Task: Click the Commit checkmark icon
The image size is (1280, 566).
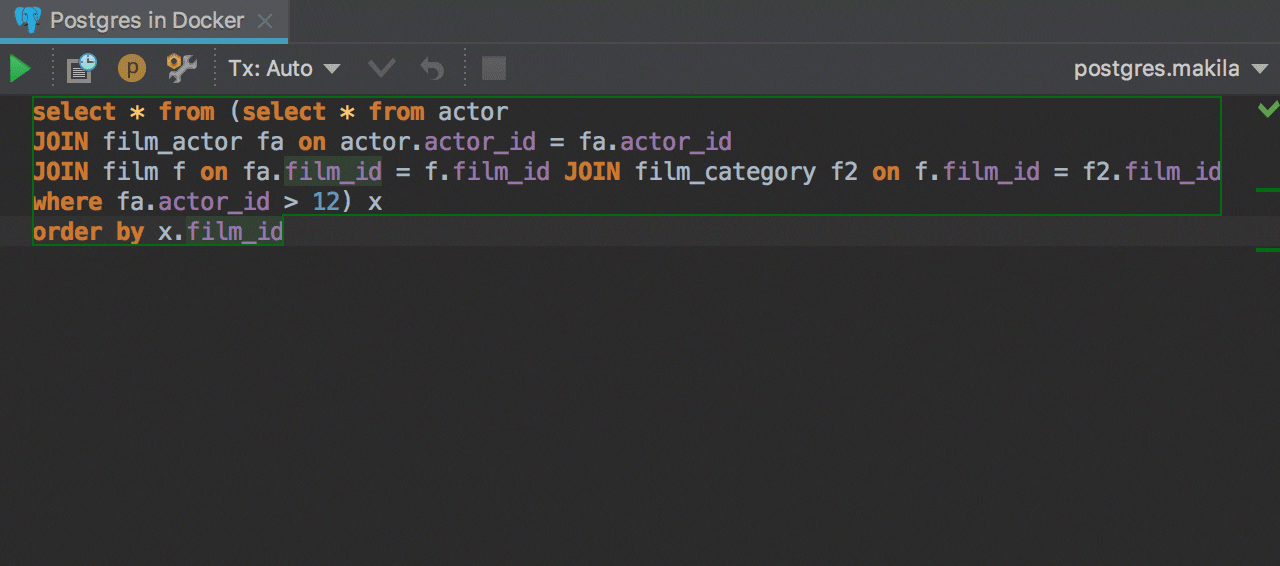Action: click(x=381, y=69)
